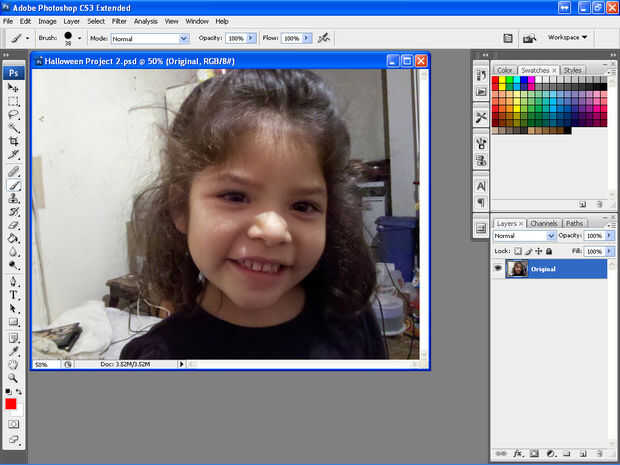This screenshot has height=465, width=620.
Task: Select the Brush tool in toolbox
Action: click(x=13, y=185)
